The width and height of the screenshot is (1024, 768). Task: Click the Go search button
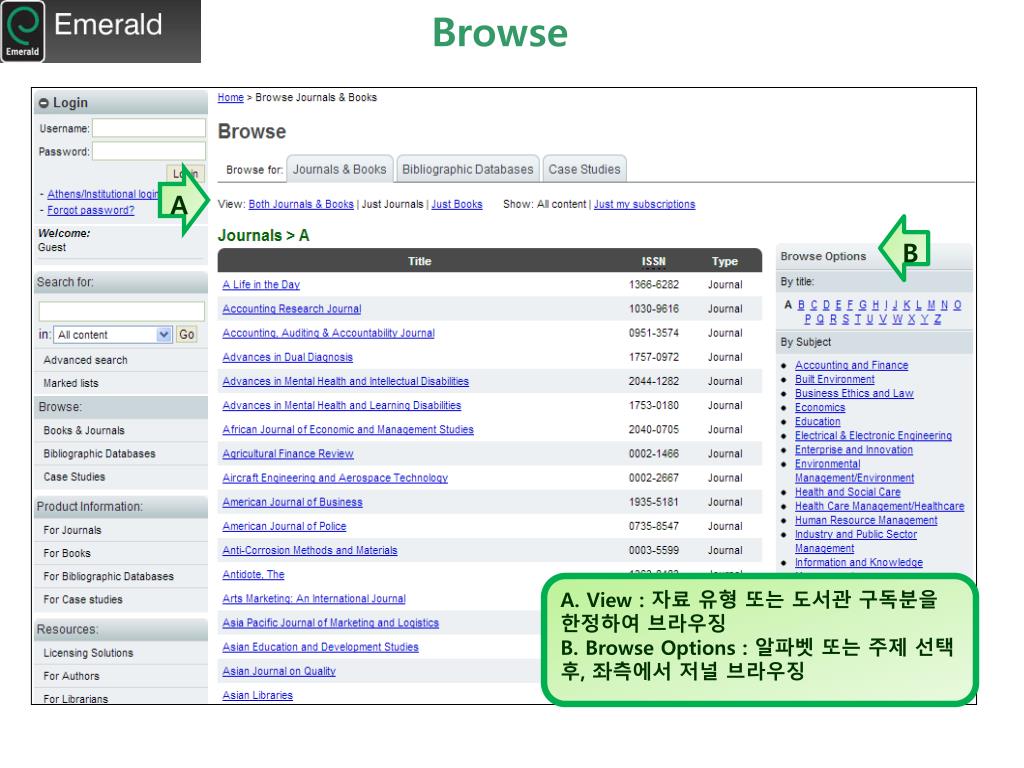pyautogui.click(x=187, y=334)
